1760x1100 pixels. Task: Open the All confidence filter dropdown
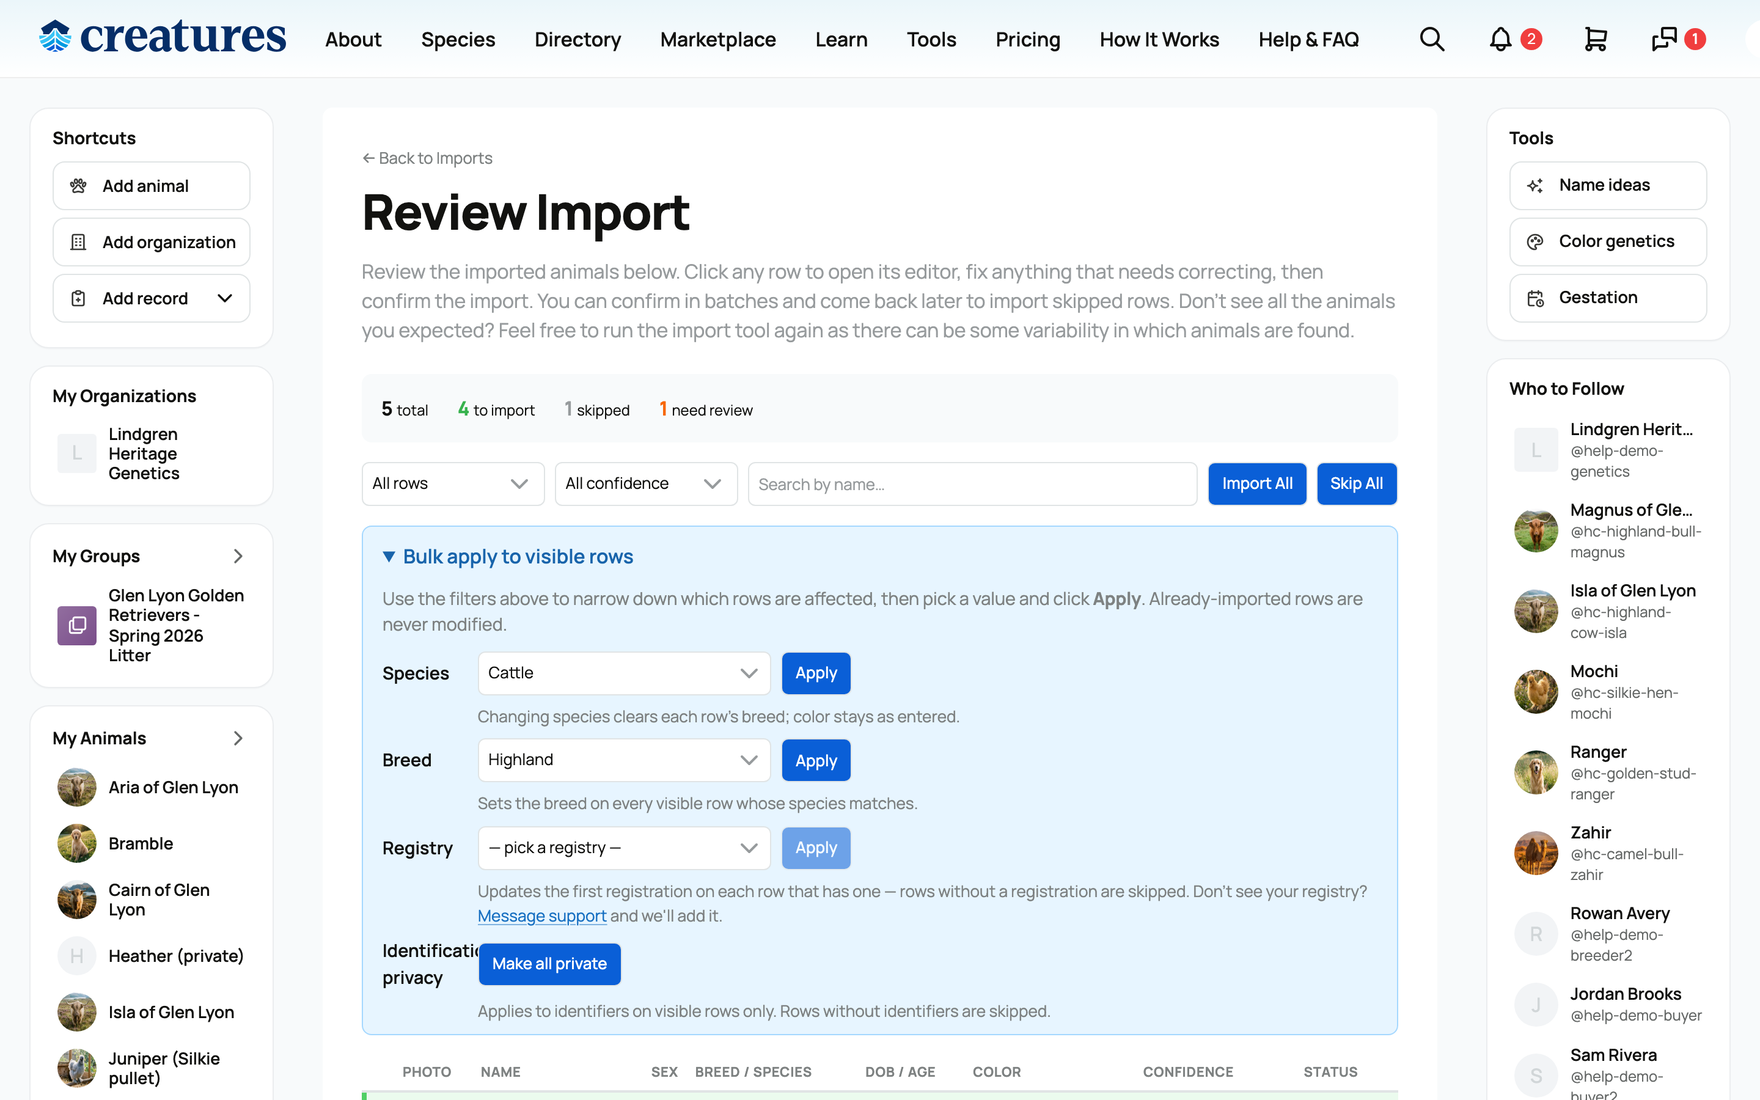click(x=646, y=484)
